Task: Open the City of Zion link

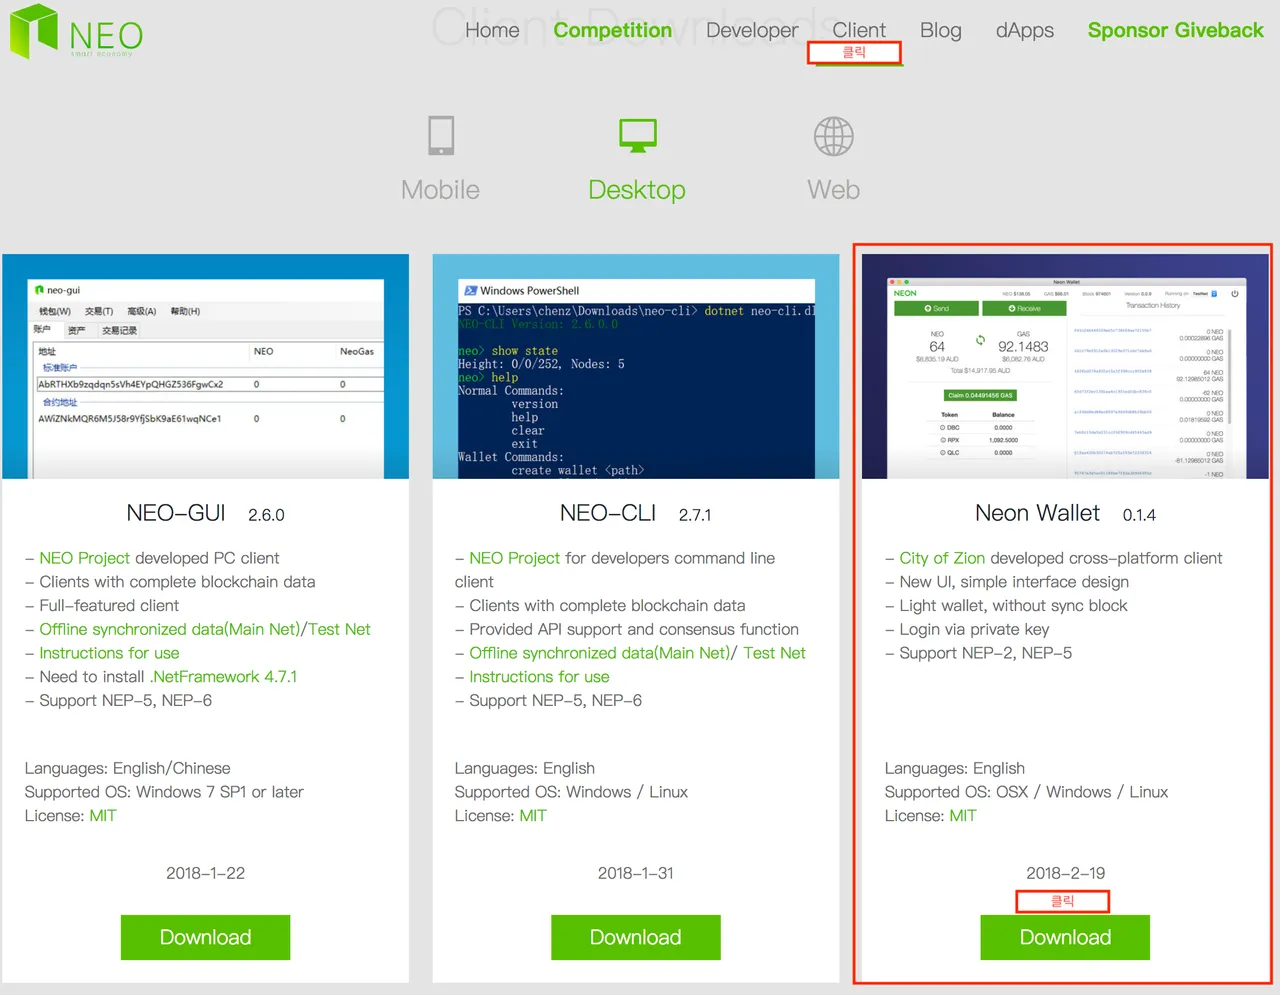Action: tap(942, 558)
